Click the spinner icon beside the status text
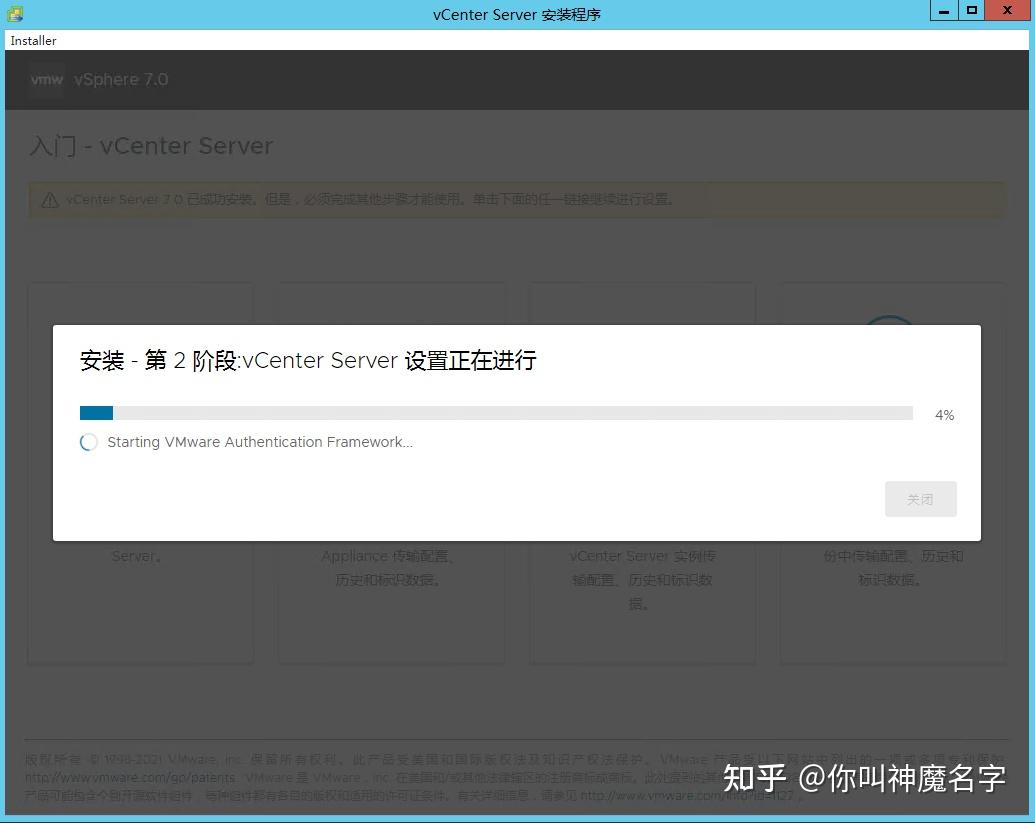 (x=88, y=442)
